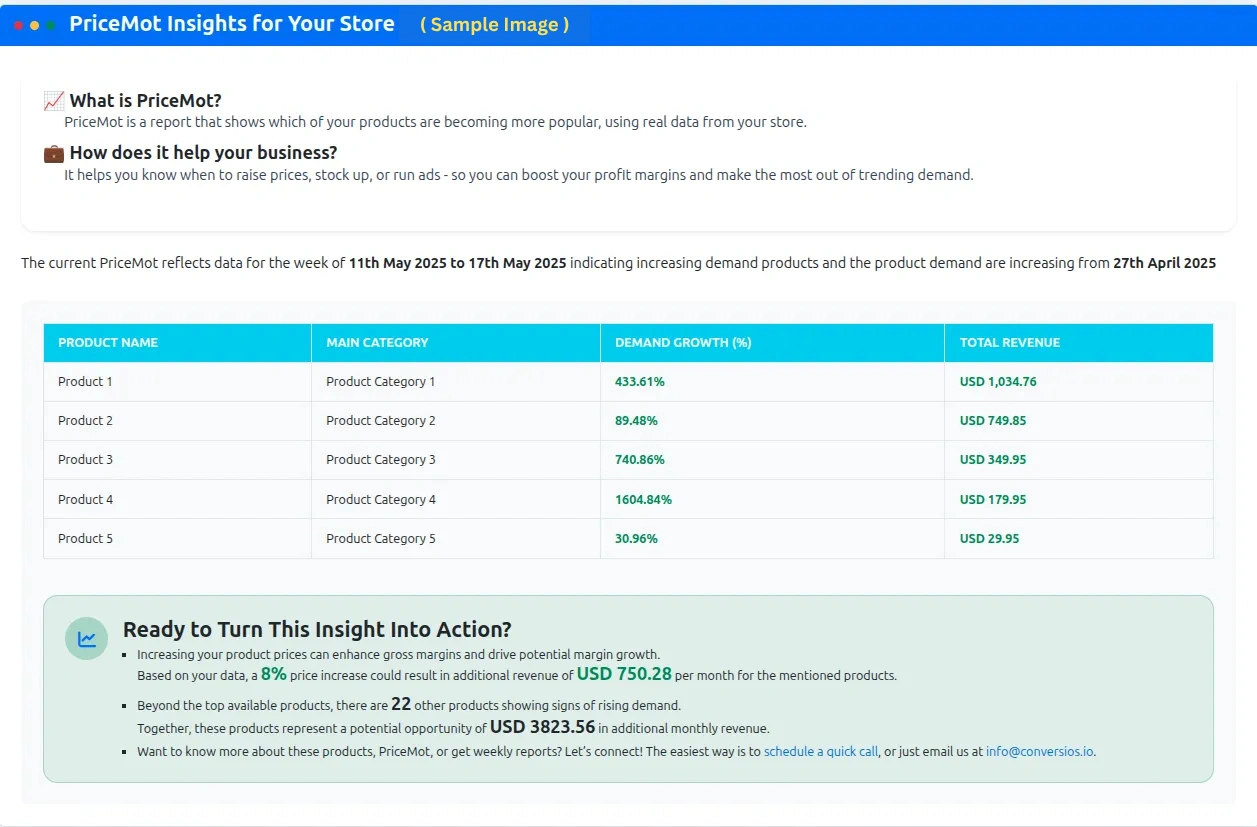Open the schedule a quick call link
Screen dimensions: 1257x827
(x=821, y=751)
